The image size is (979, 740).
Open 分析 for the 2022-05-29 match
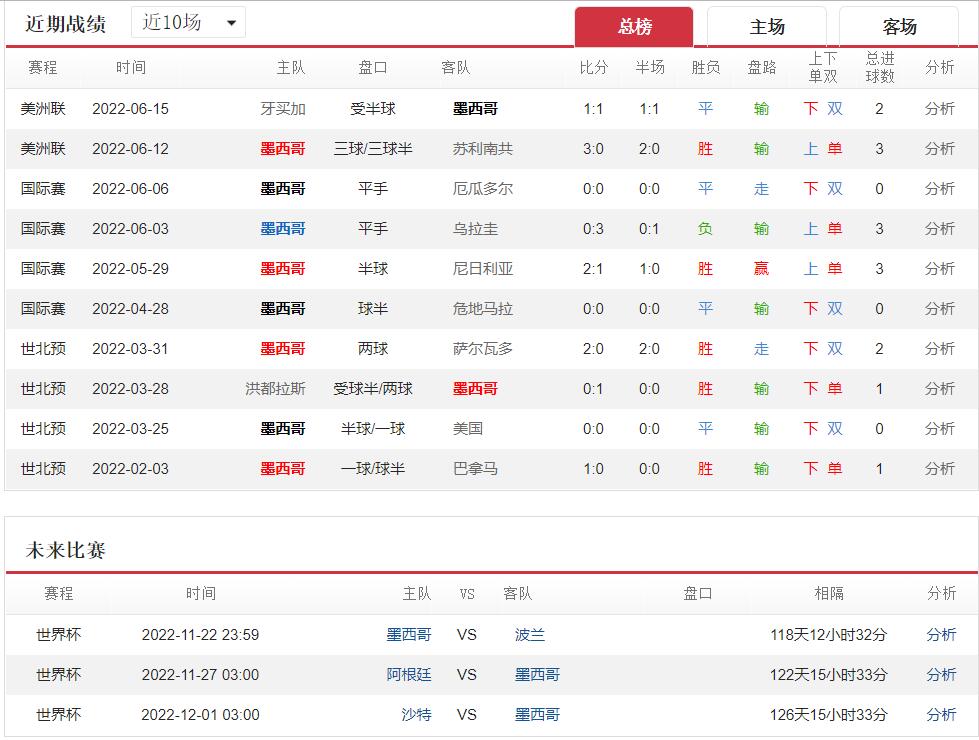tap(939, 269)
